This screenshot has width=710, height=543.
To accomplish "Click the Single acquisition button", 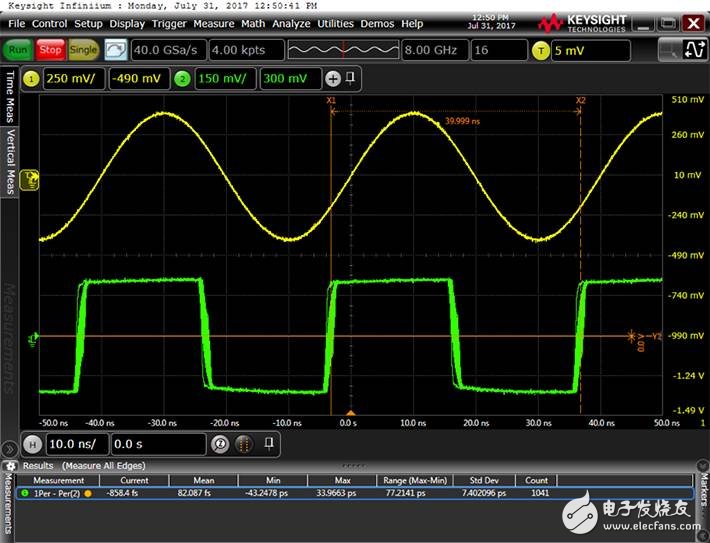I will pos(83,50).
